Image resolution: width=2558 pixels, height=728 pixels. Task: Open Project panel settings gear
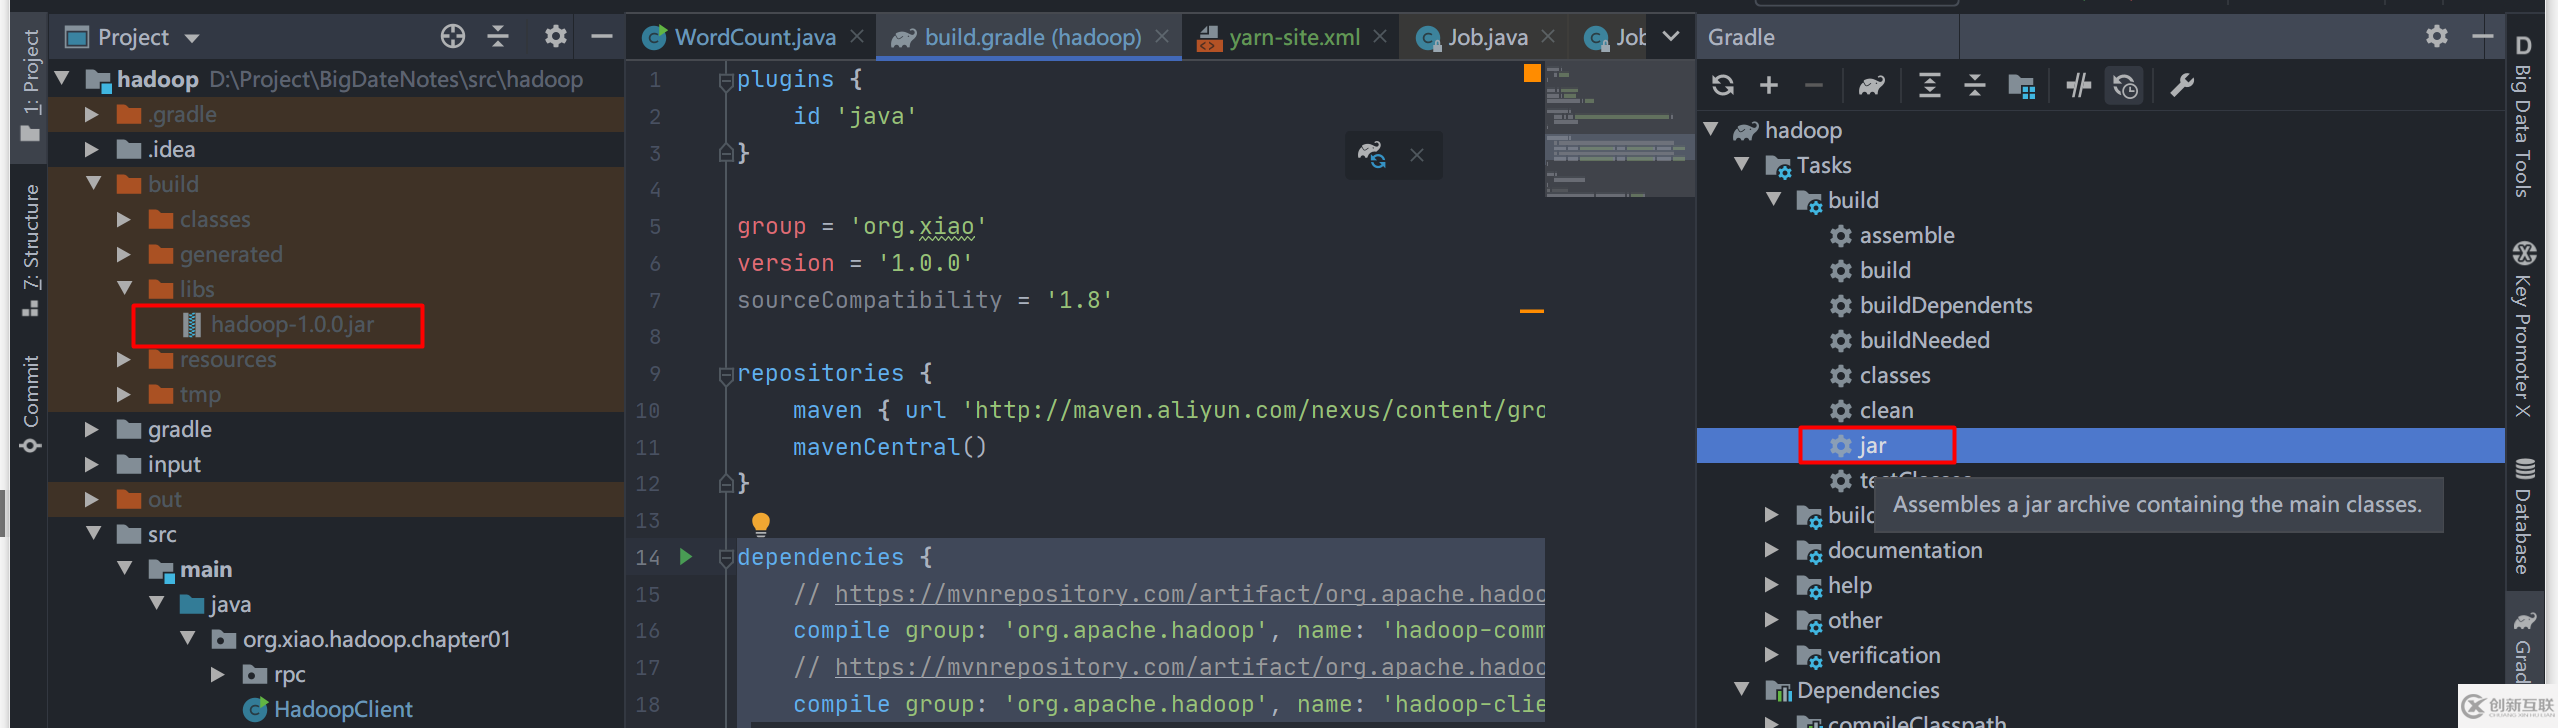[555, 37]
